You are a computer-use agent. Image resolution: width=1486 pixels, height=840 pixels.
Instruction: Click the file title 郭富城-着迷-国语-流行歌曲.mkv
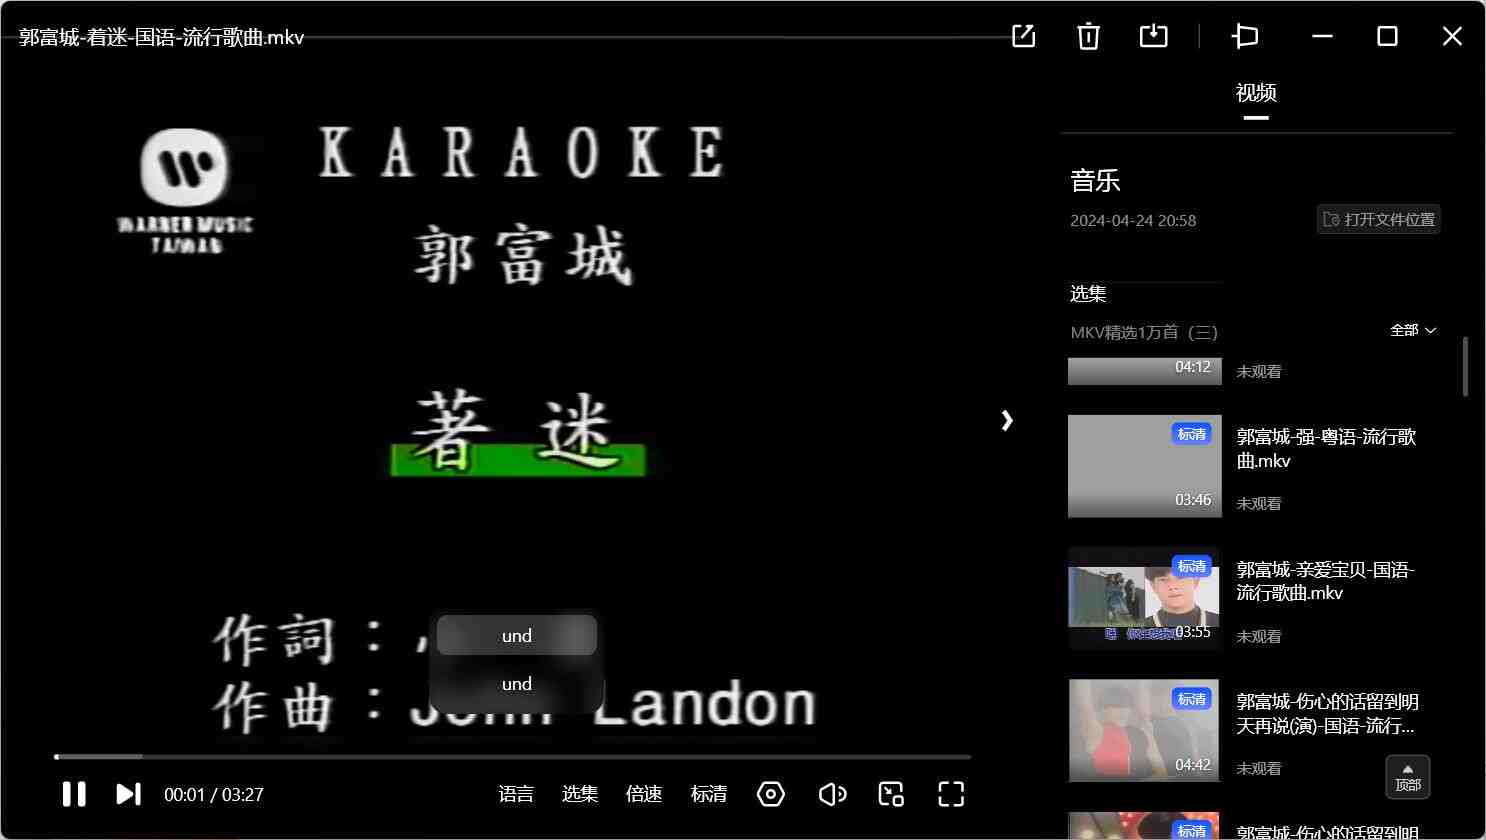click(161, 37)
